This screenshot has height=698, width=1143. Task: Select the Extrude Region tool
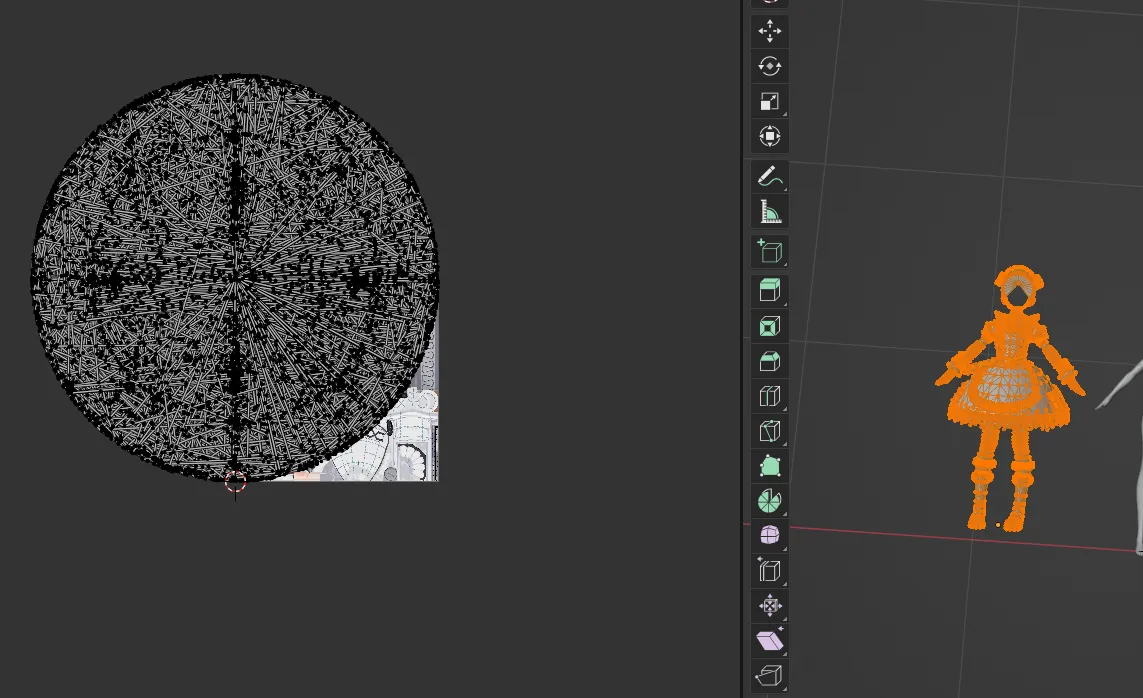(x=770, y=291)
